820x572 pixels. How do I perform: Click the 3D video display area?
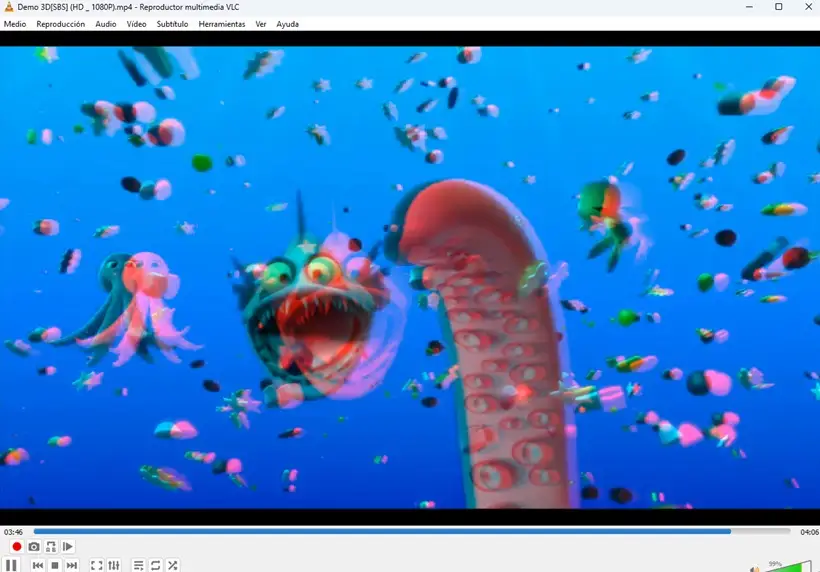(x=410, y=277)
